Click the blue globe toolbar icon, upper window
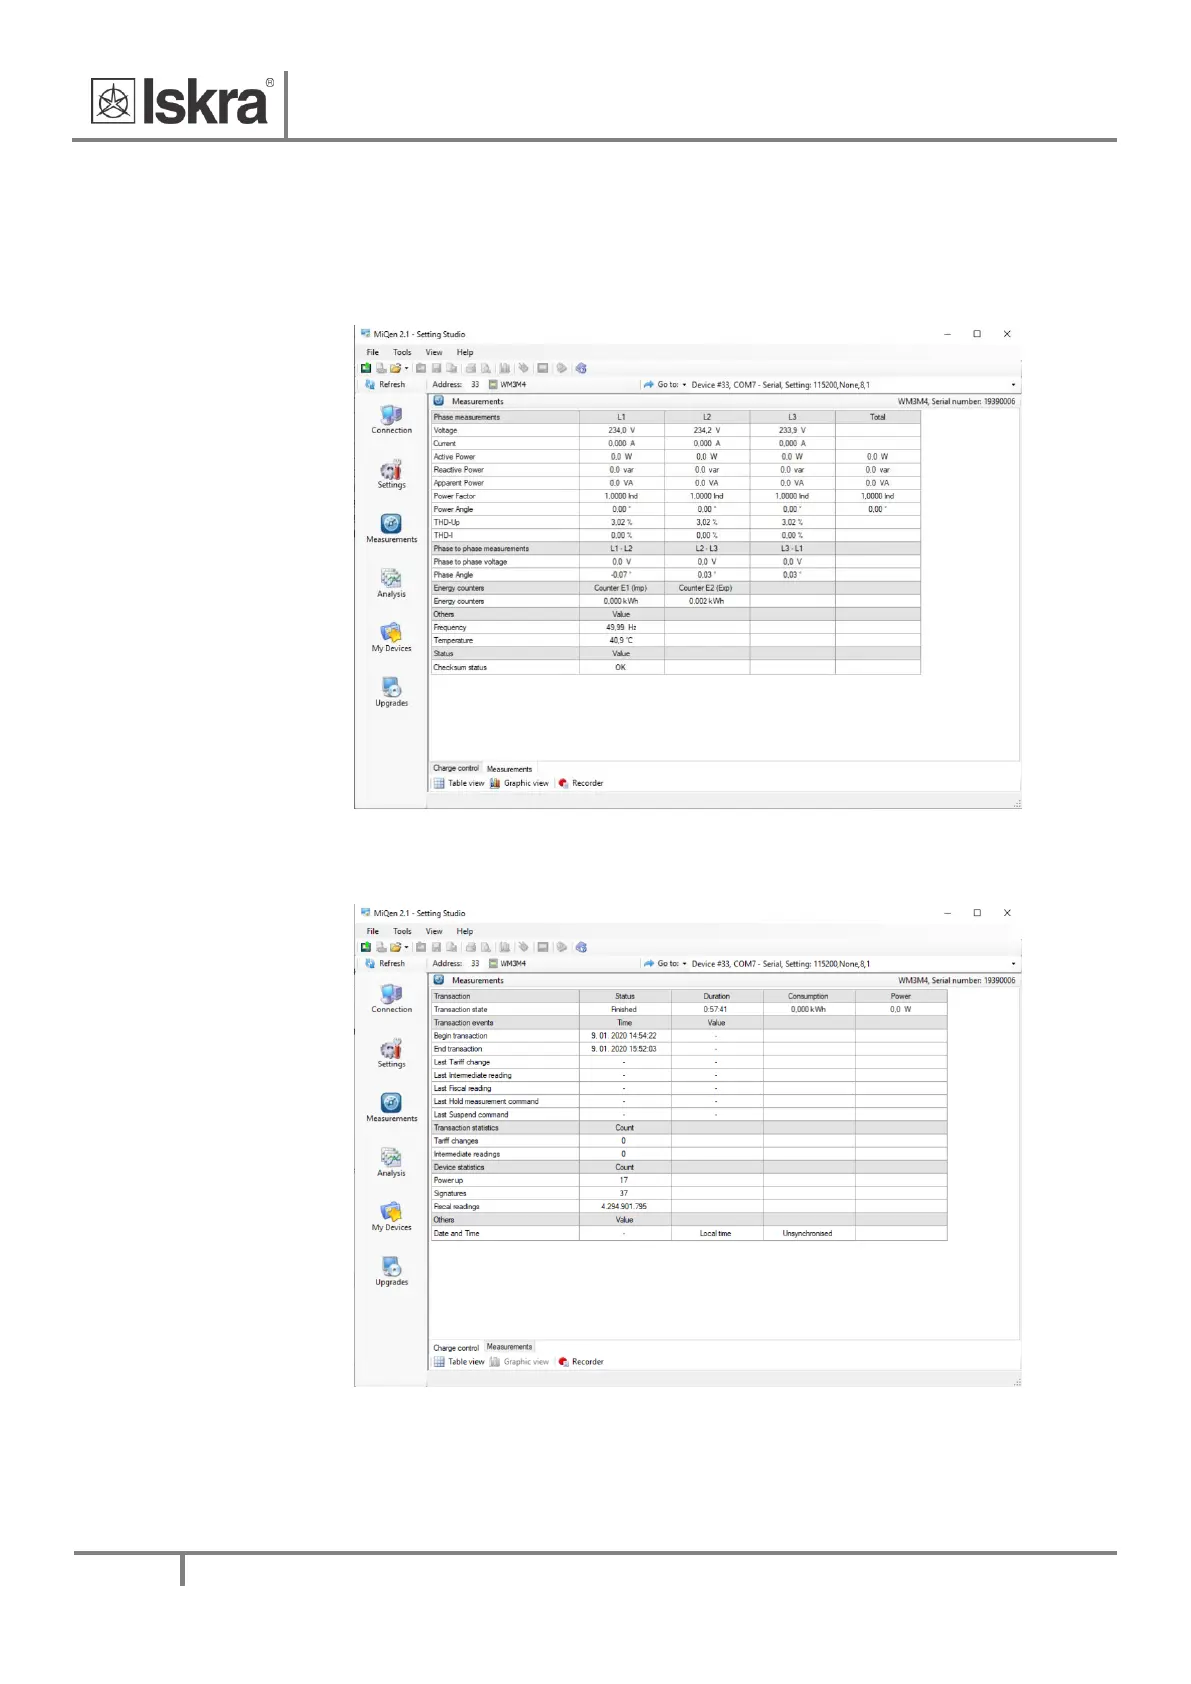Screen dimensions: 1191x1684 click(x=581, y=368)
